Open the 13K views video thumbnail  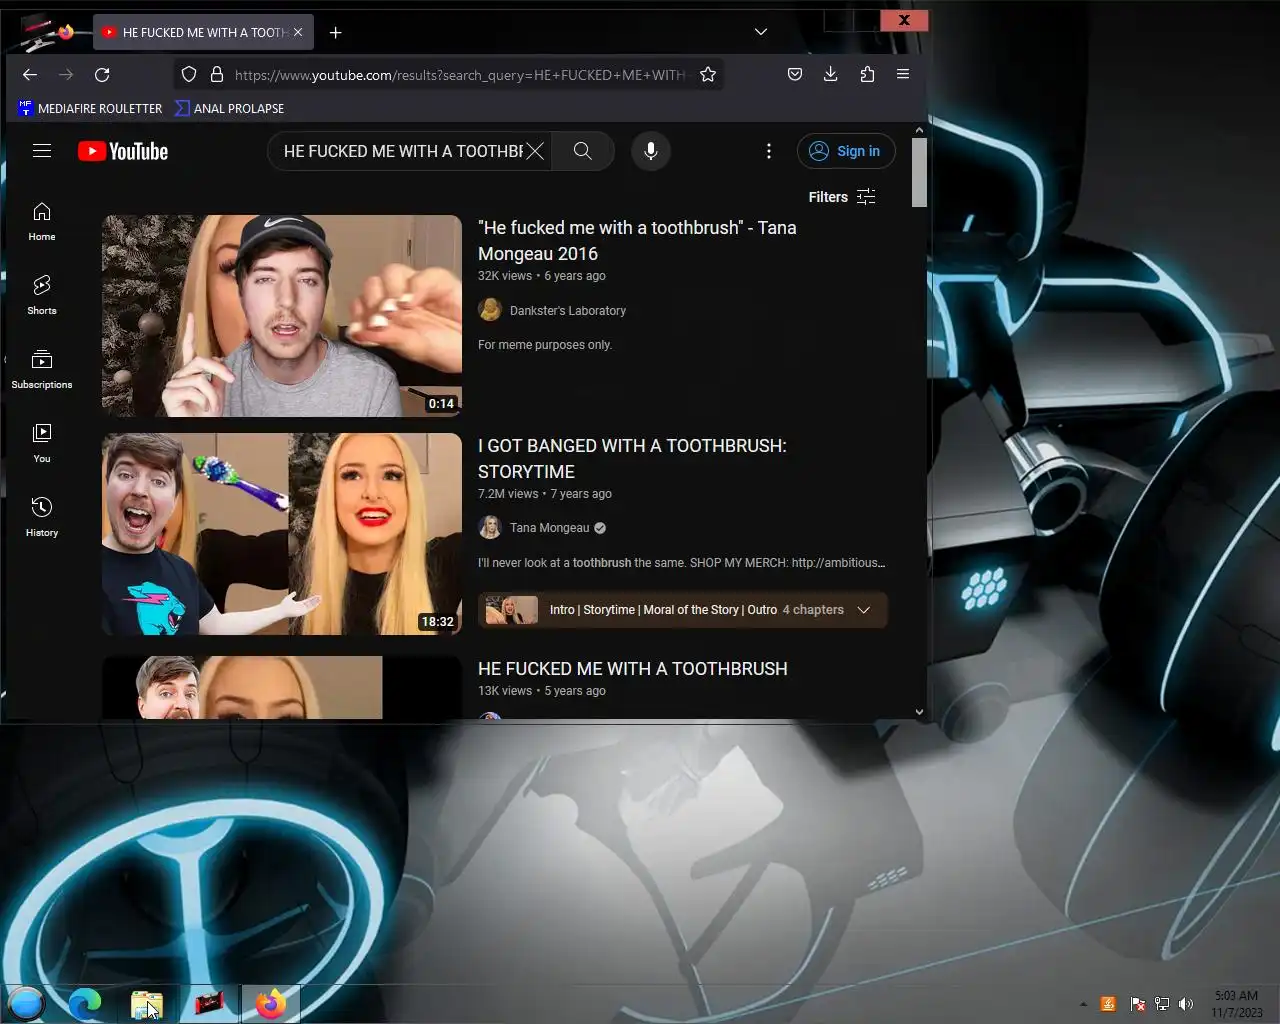point(282,687)
